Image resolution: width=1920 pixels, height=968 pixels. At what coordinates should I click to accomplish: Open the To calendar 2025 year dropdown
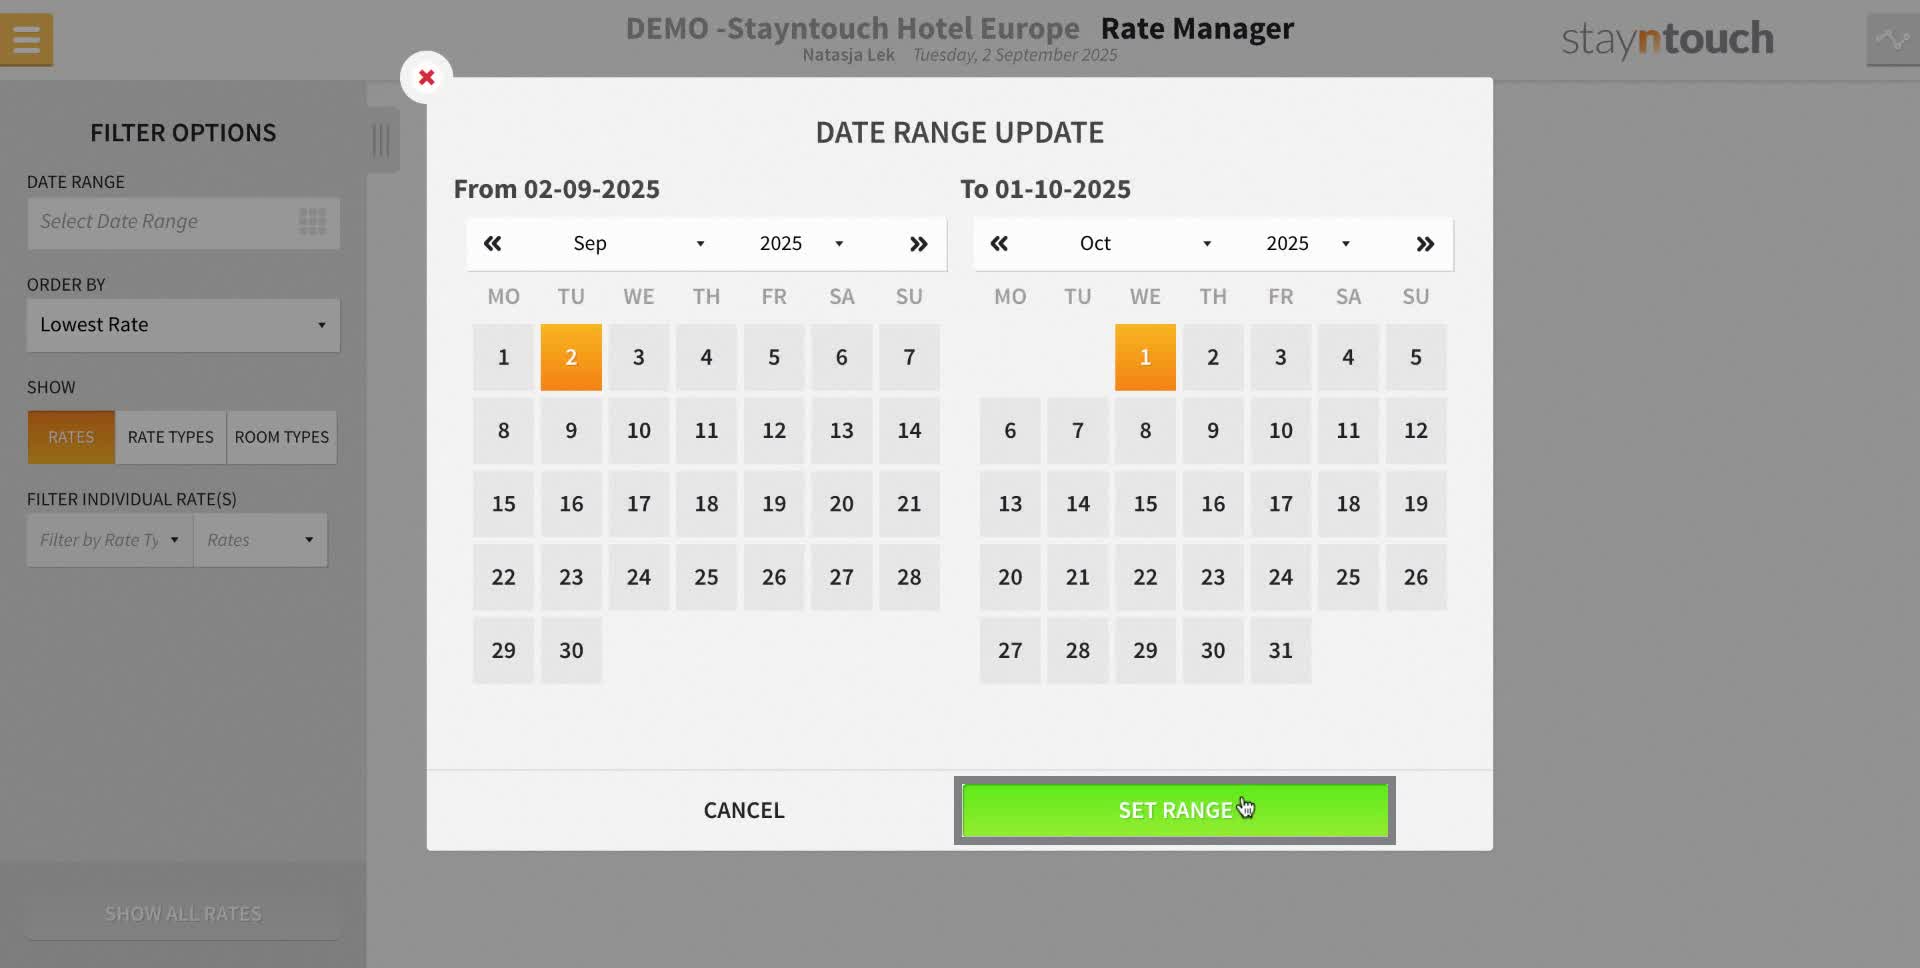click(x=1308, y=243)
